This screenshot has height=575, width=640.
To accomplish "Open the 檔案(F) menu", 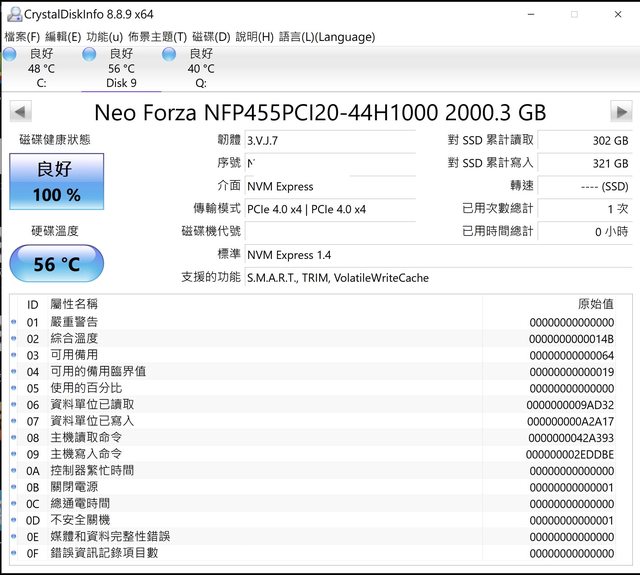I will [21, 37].
